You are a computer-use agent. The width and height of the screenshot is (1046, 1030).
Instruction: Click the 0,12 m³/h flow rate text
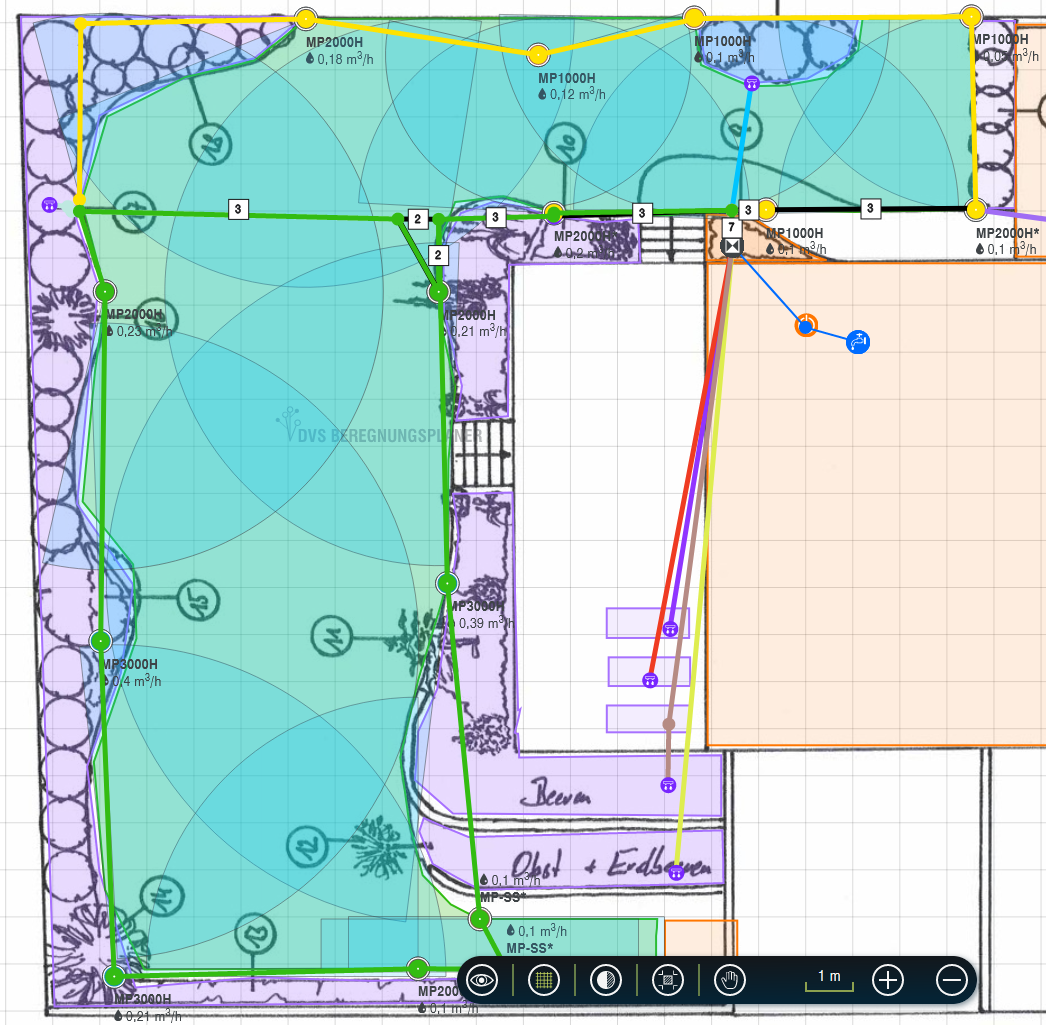(572, 94)
